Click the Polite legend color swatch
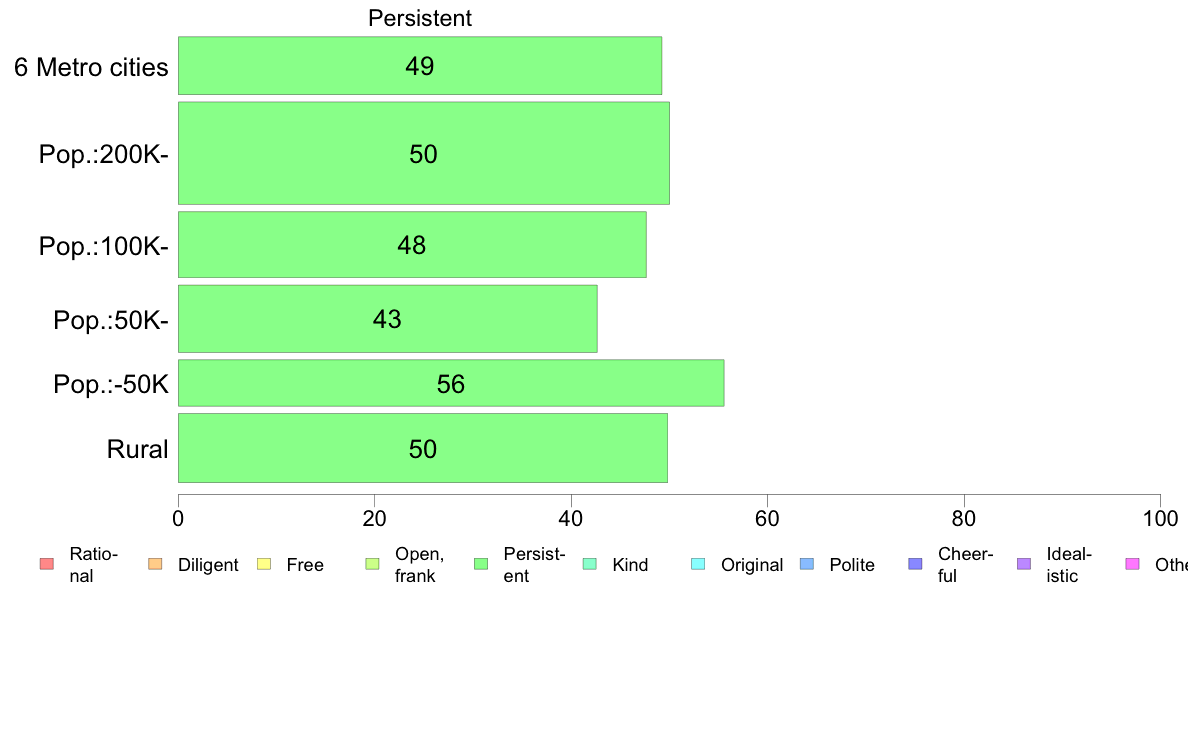Screen dimensions: 1188x736 807,564
